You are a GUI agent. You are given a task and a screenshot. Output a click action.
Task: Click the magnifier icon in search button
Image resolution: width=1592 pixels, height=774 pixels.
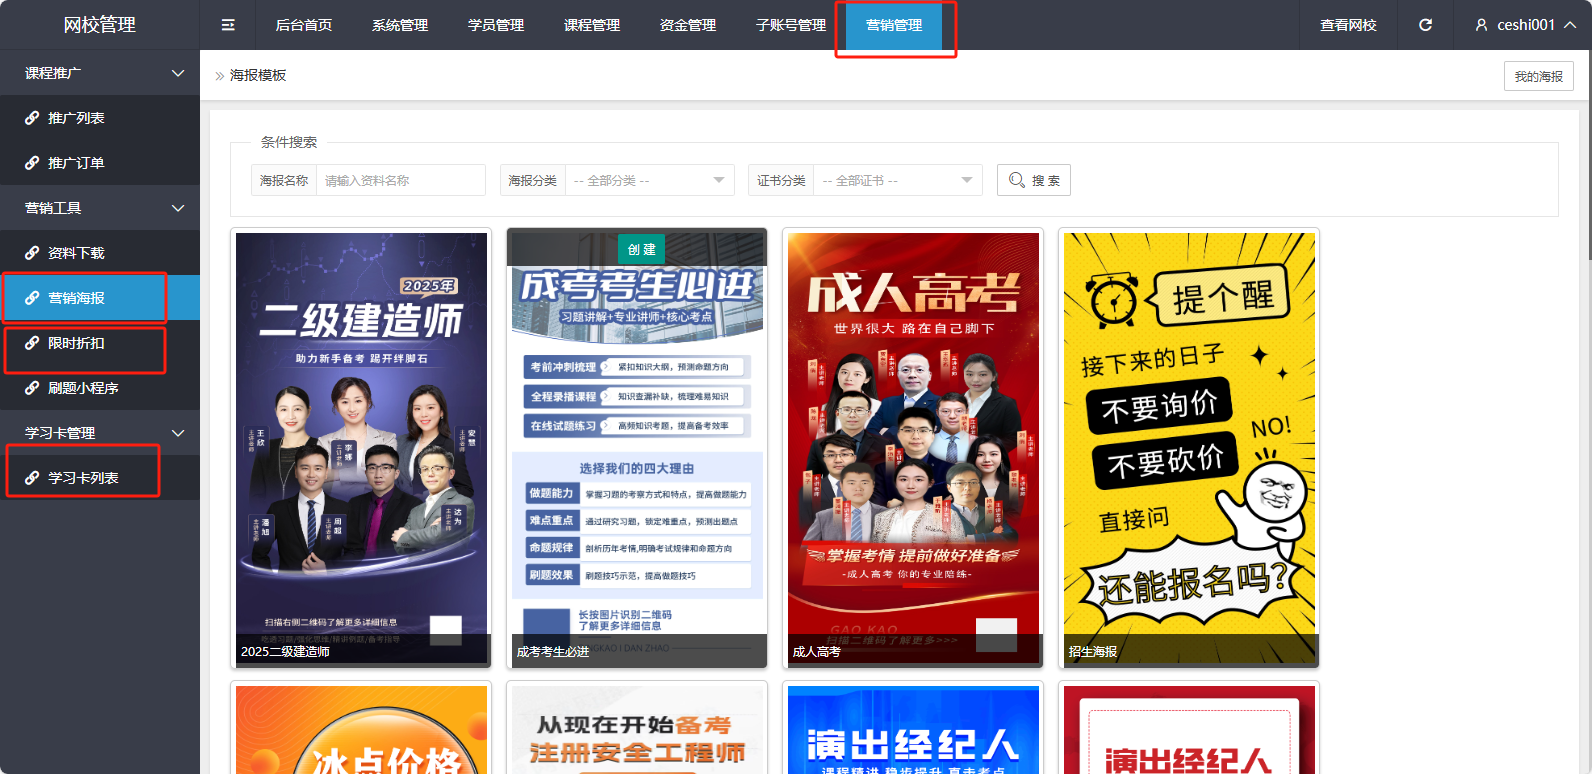point(1017,180)
